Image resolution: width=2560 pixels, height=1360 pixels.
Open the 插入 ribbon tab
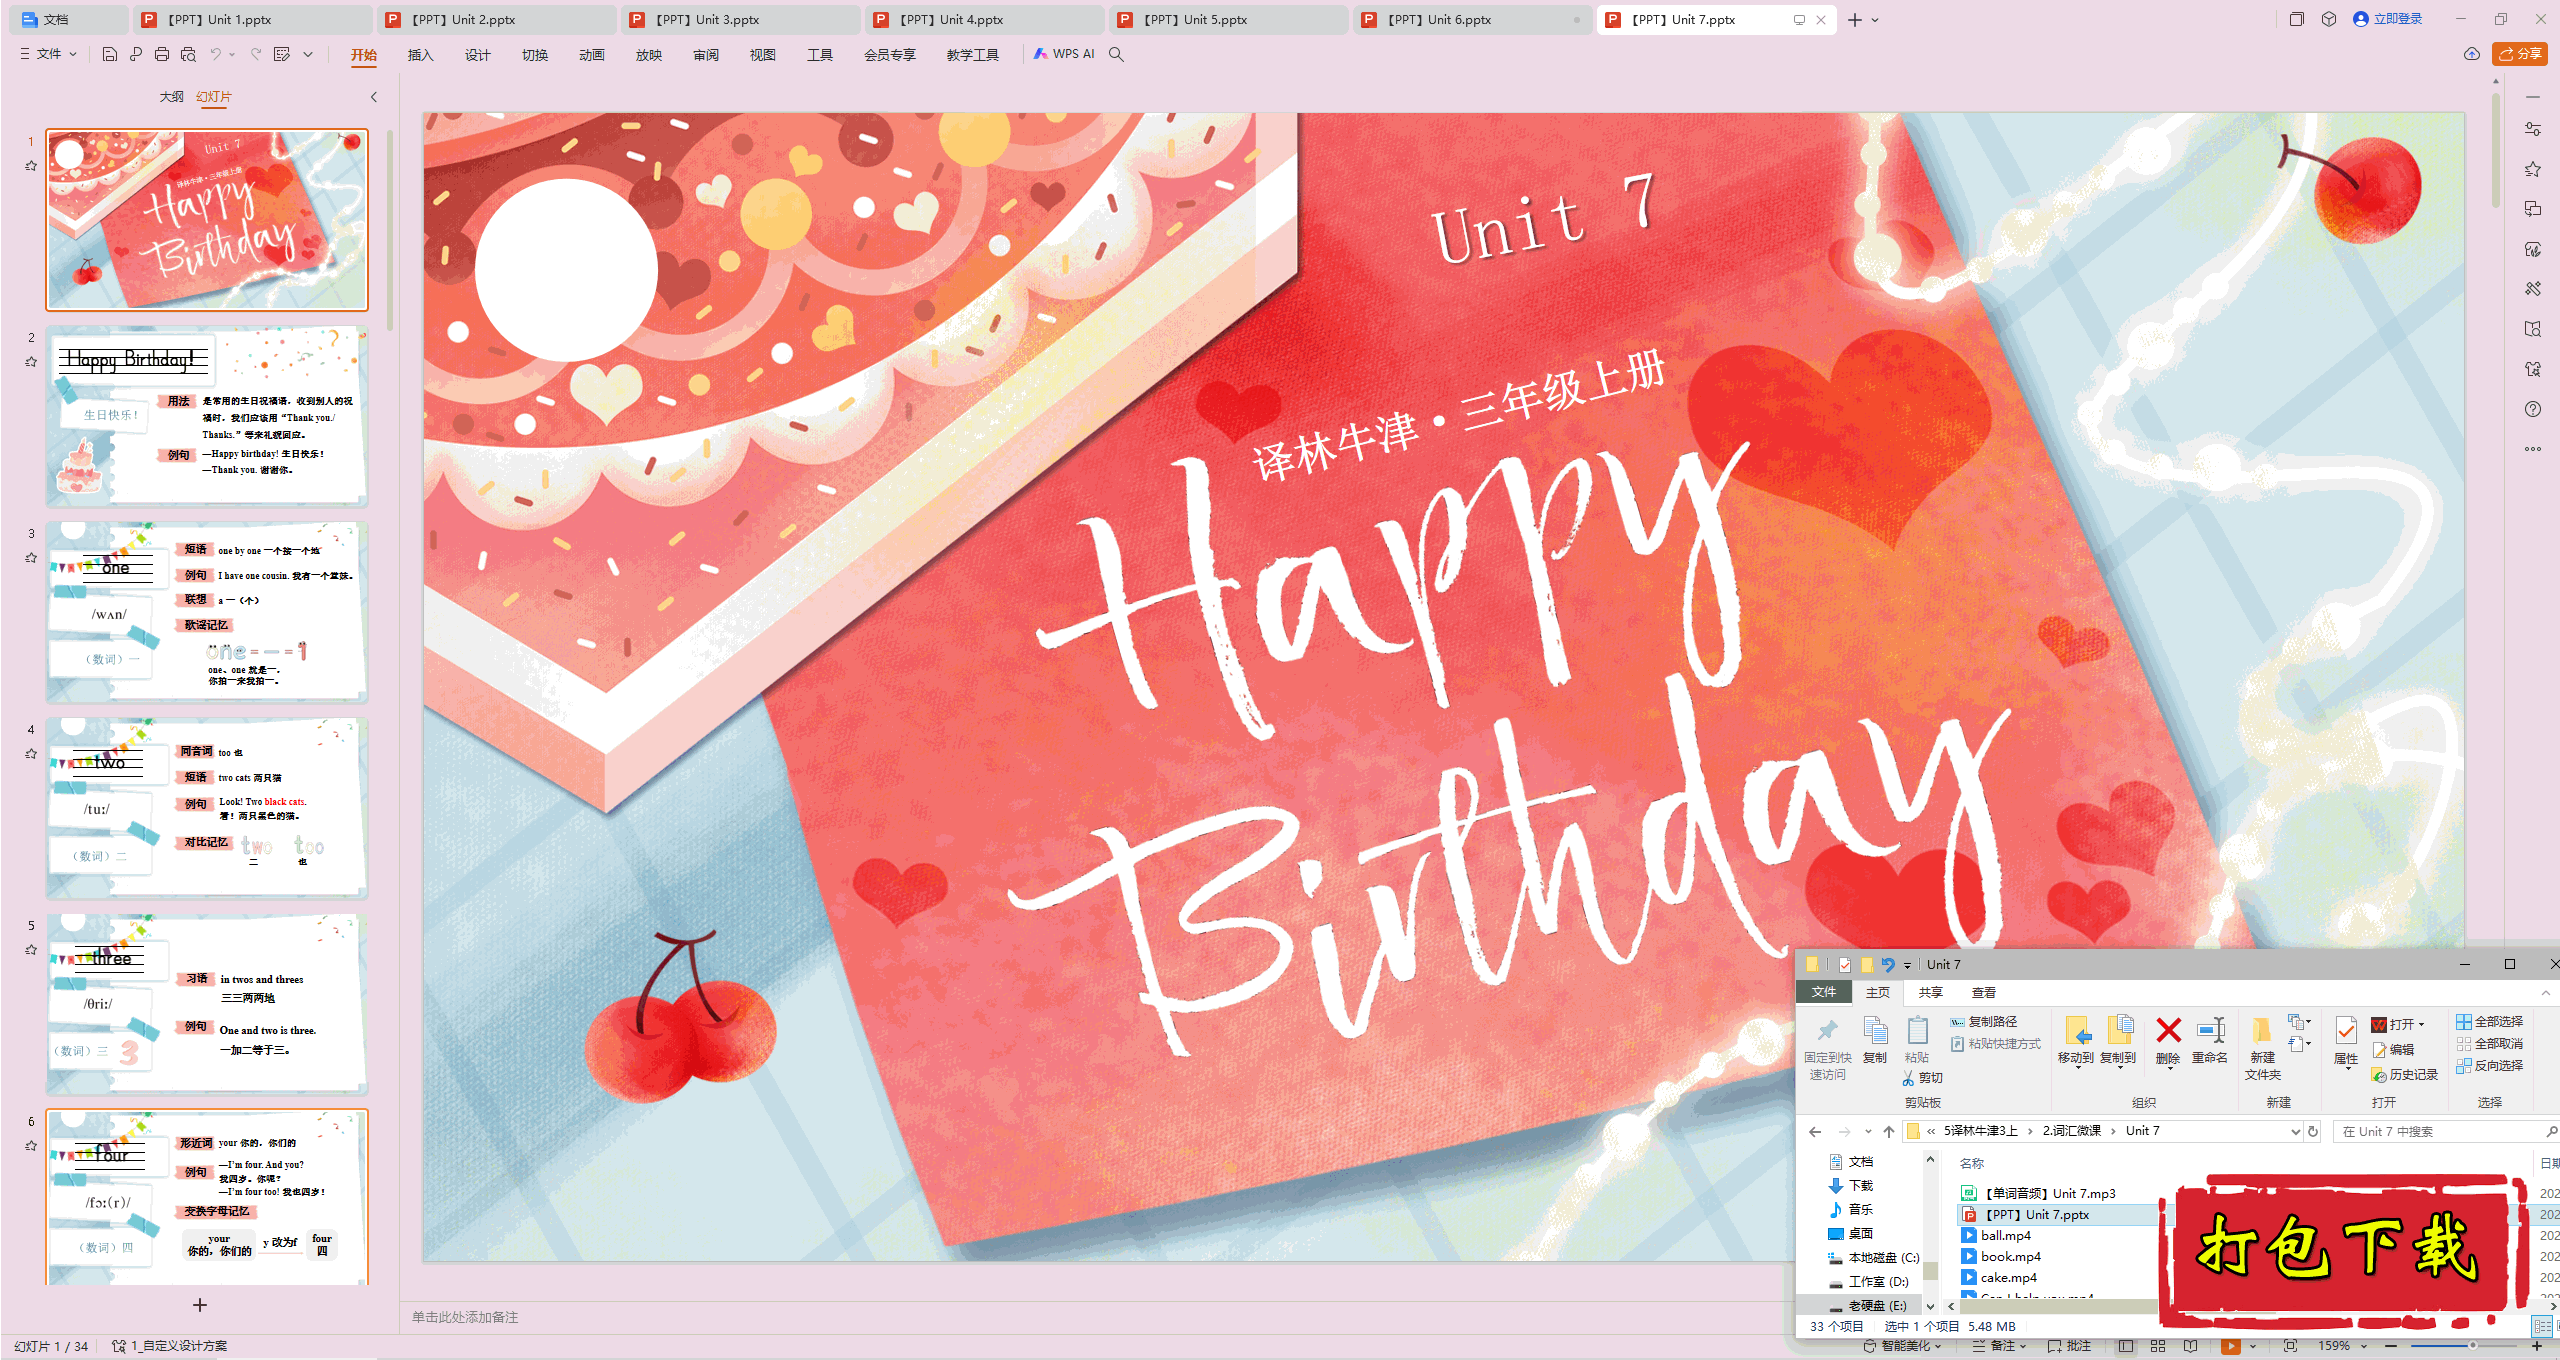pyautogui.click(x=420, y=55)
